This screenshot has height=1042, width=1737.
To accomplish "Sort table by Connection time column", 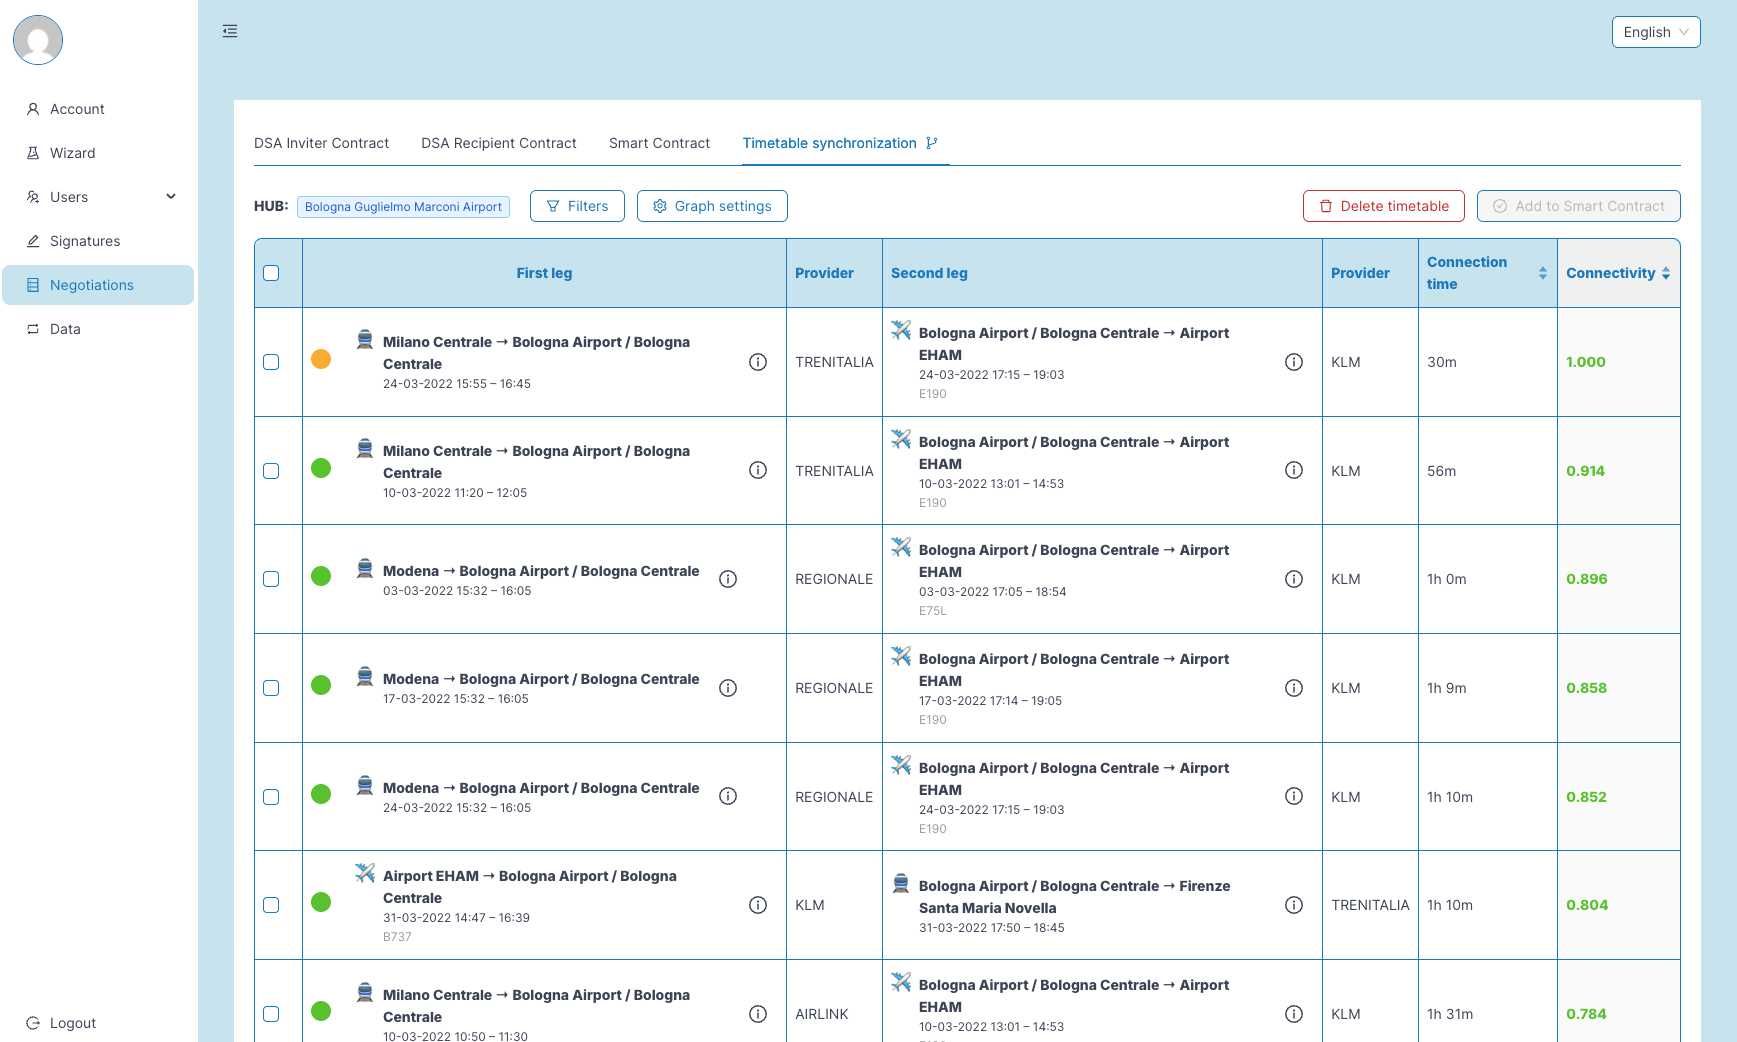I will [1542, 273].
